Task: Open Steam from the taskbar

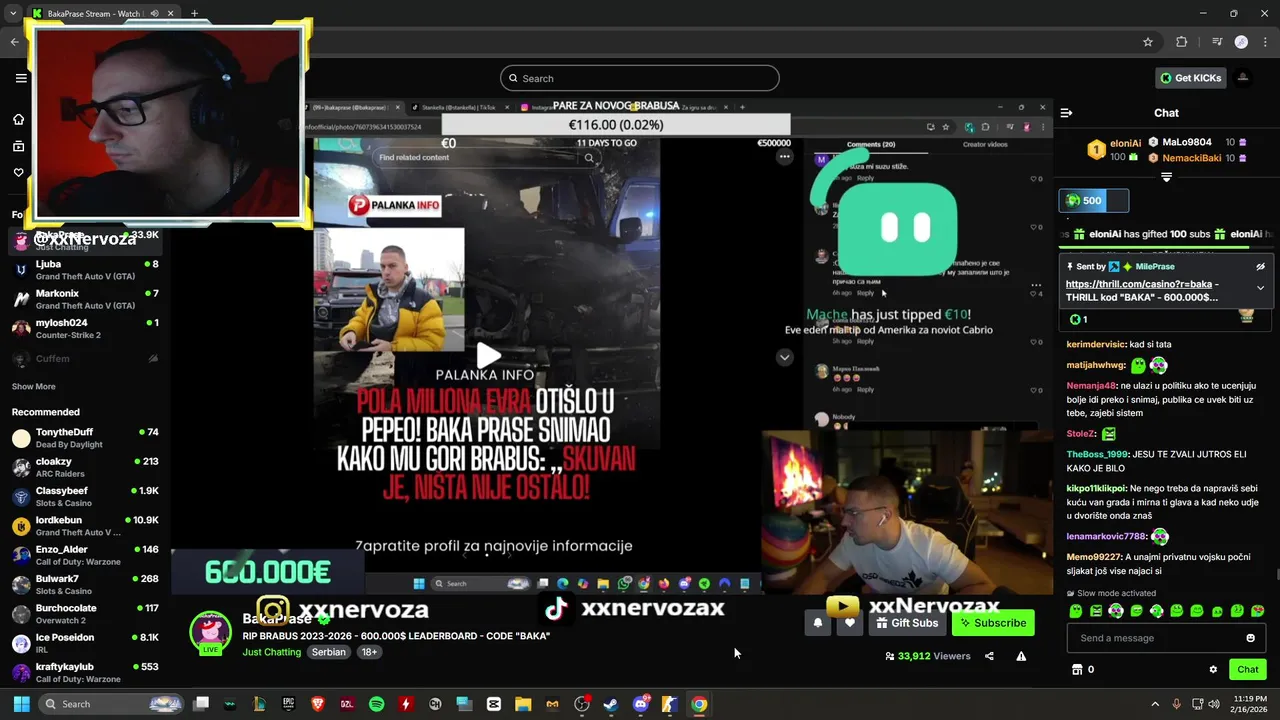Action: point(611,704)
